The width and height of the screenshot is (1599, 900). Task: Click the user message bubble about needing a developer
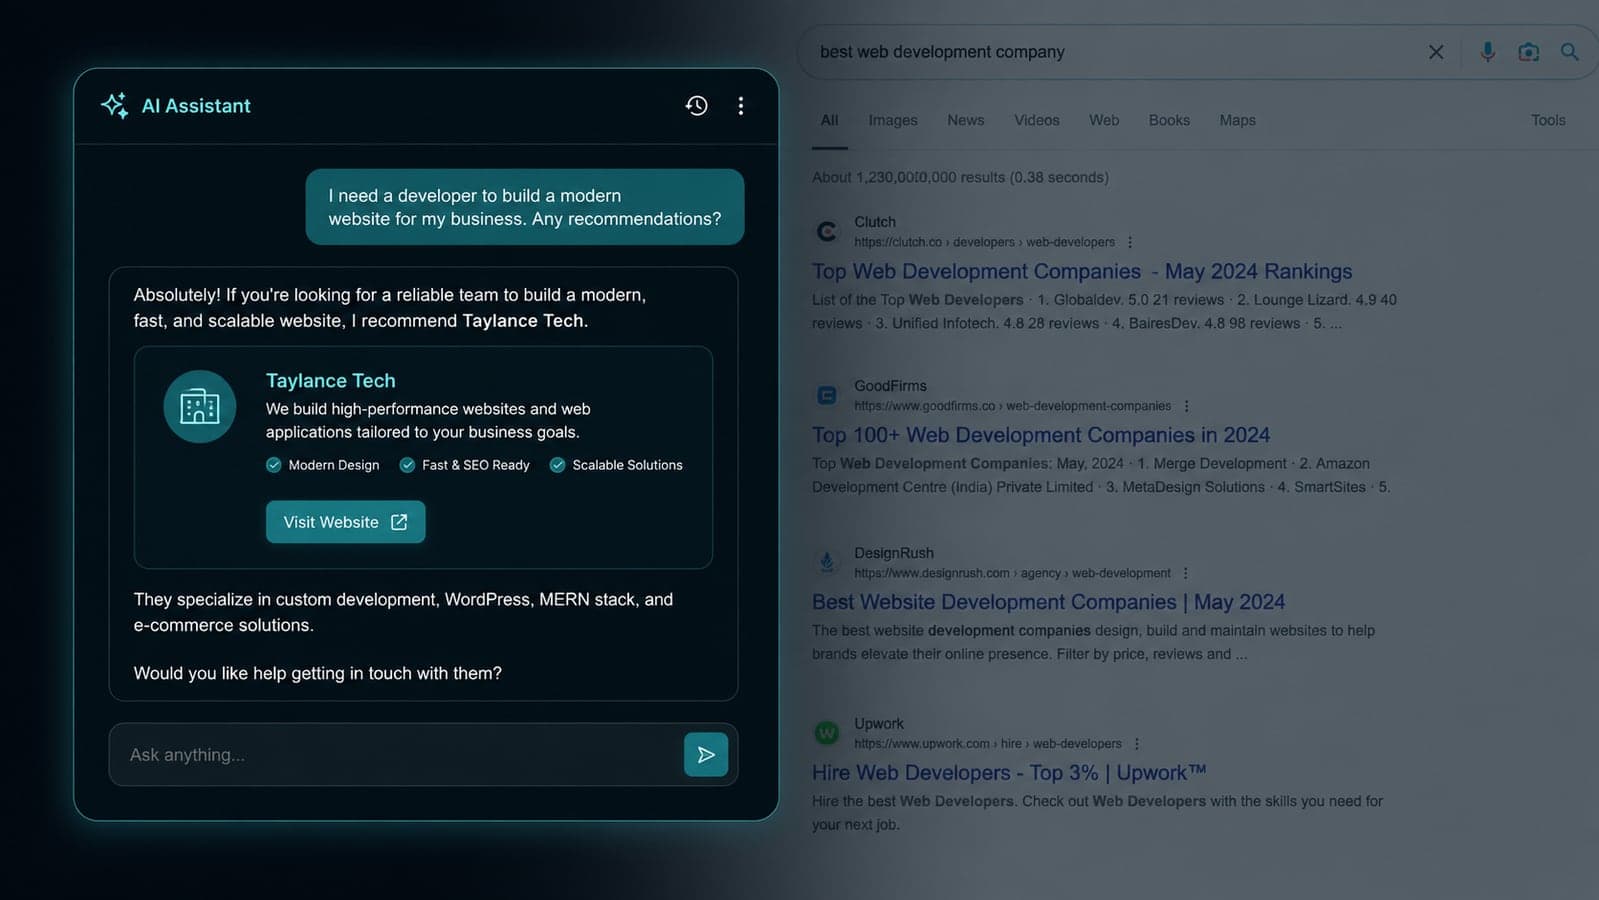525,207
